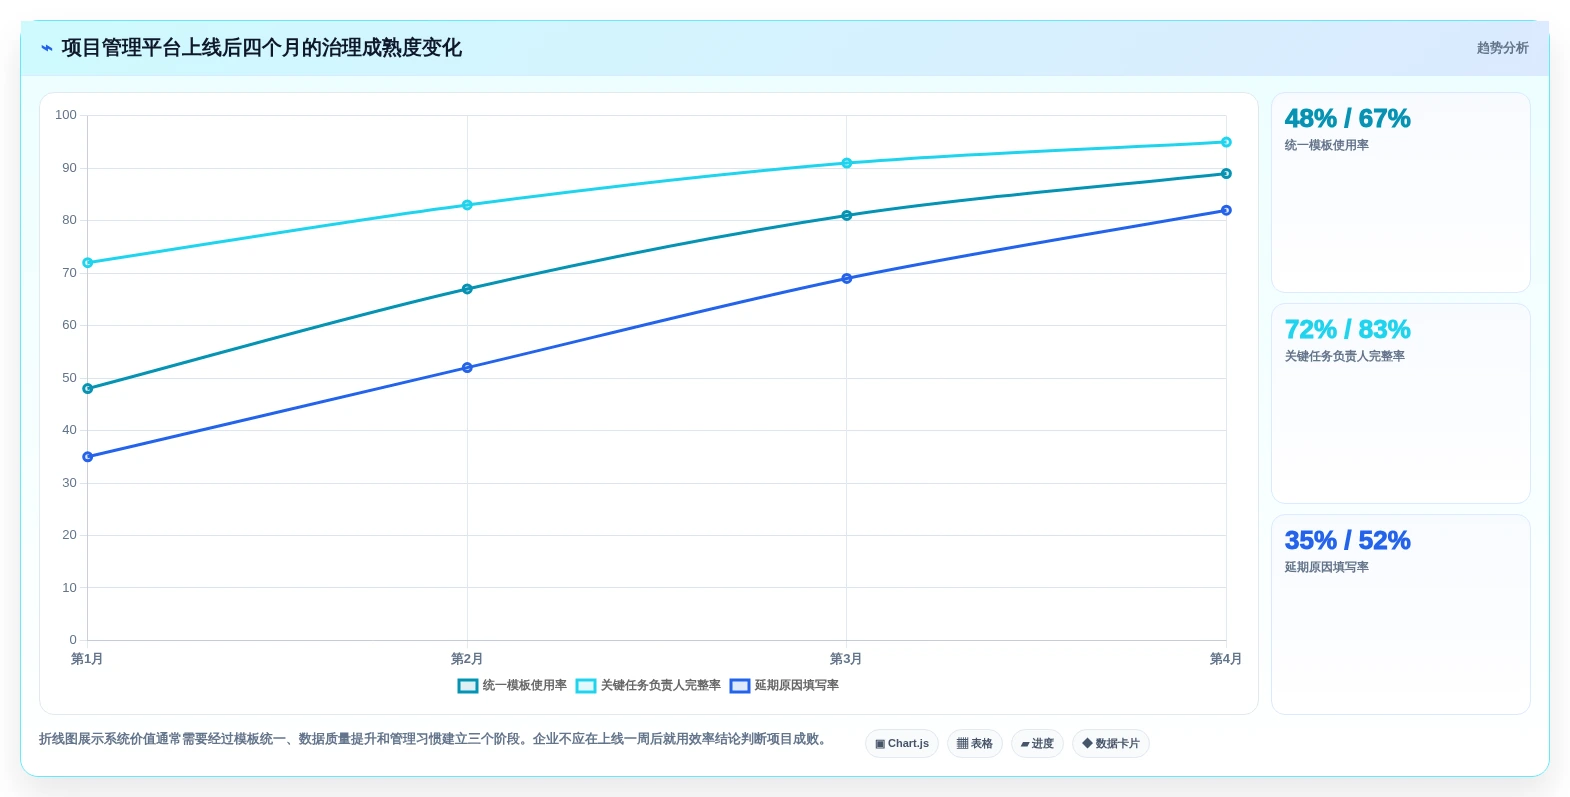Click the 35% / 52% card value
This screenshot has height=797, width=1570.
tap(1347, 541)
